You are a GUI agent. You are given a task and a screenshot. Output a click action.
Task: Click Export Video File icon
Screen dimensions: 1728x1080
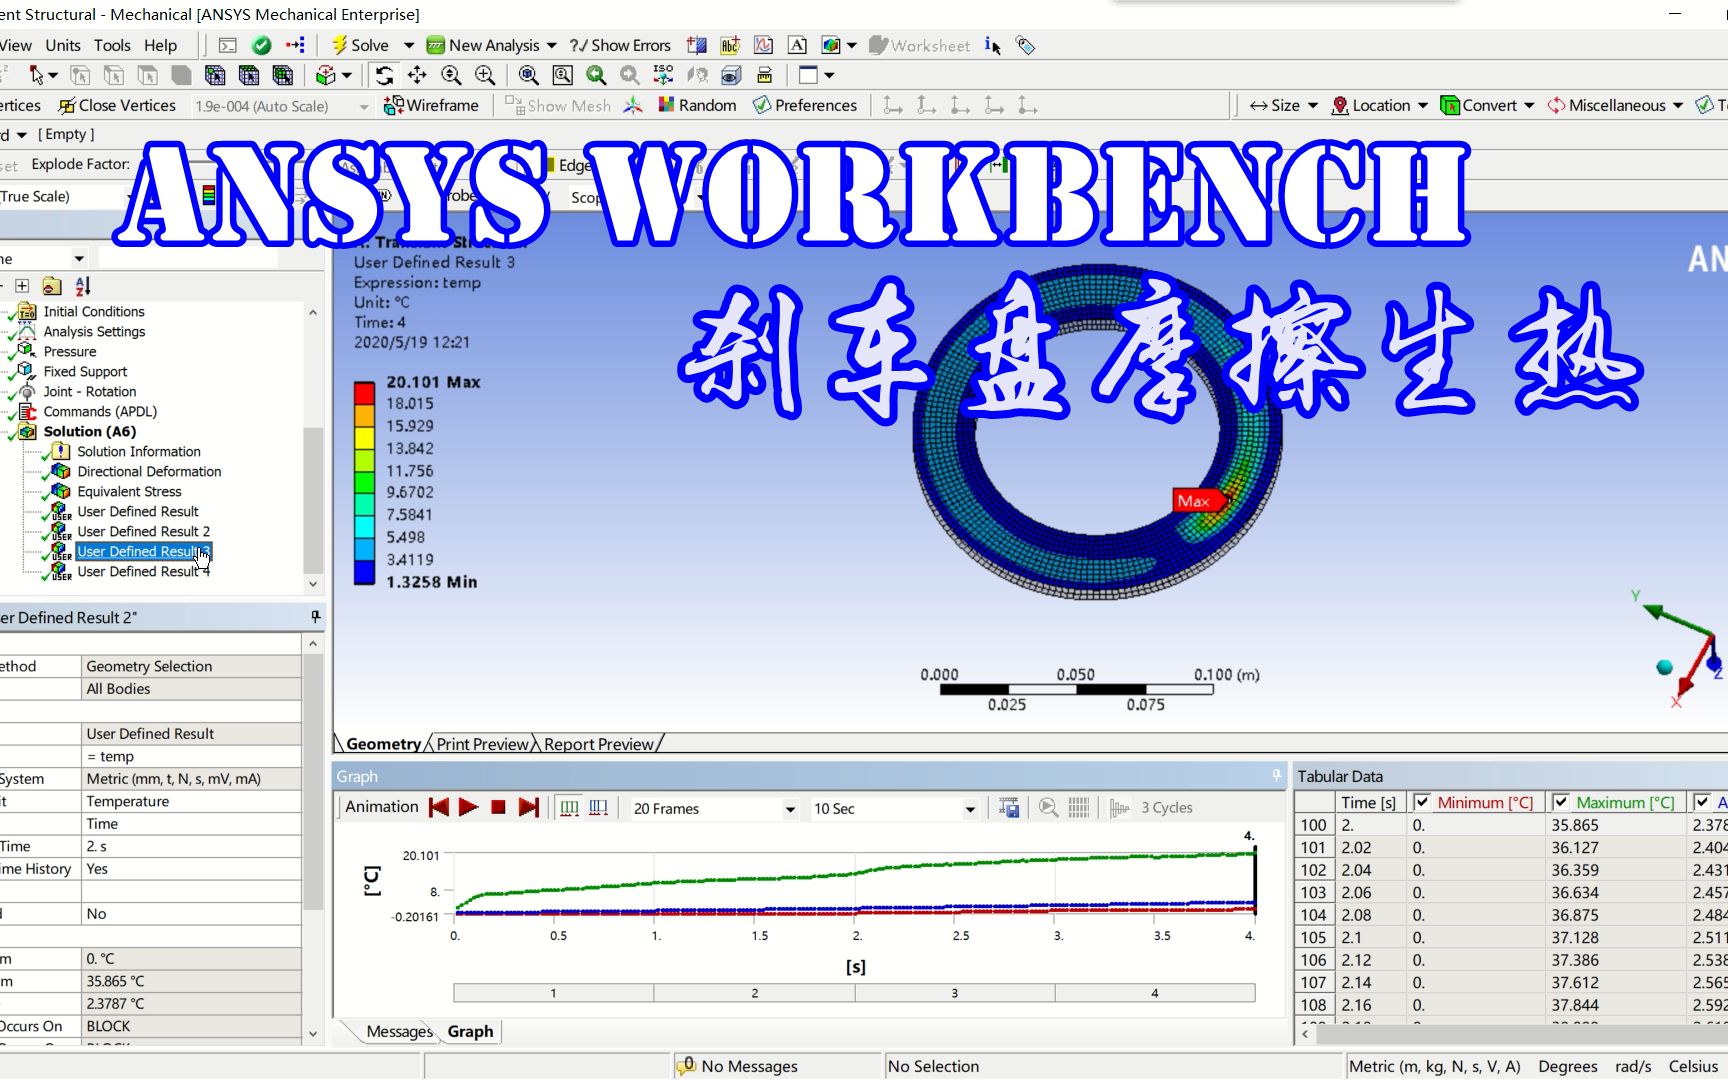click(x=1009, y=807)
